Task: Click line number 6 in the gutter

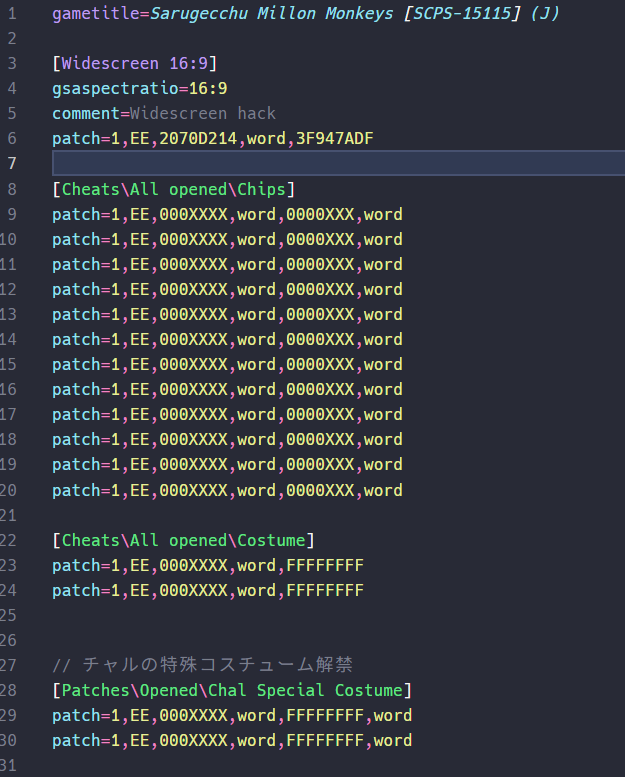Action: pos(12,139)
